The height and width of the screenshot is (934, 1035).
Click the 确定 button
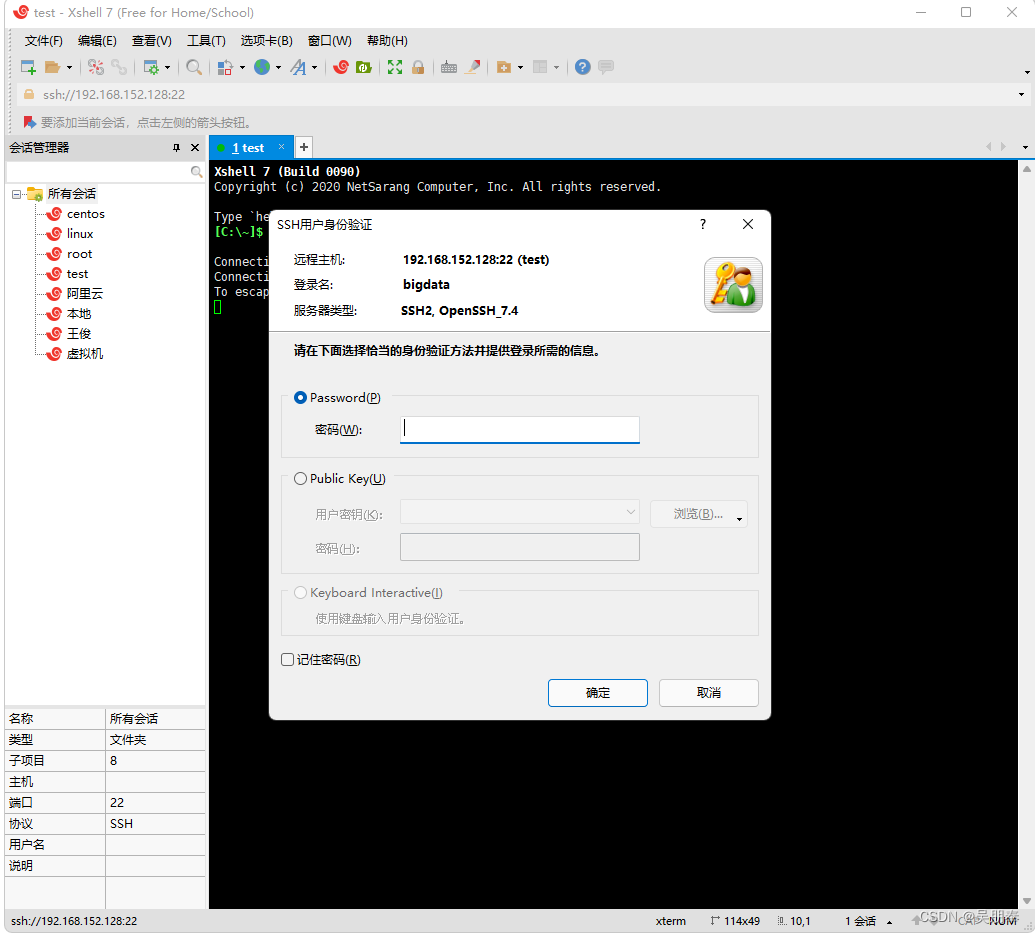[x=597, y=692]
